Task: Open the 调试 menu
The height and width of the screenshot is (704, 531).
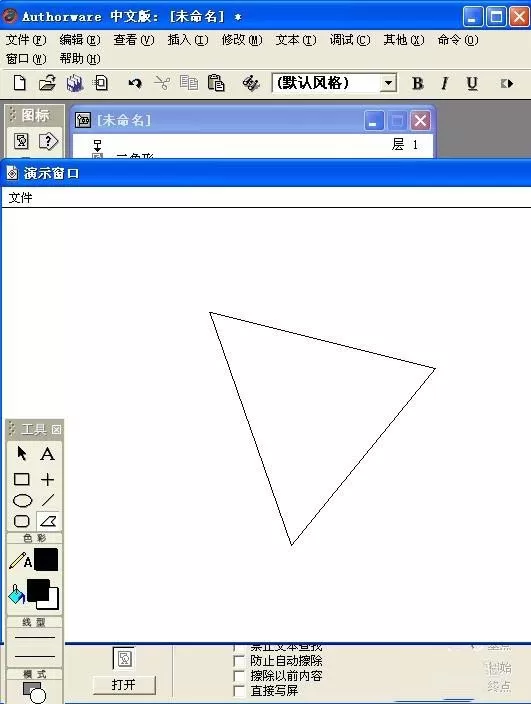Action: click(x=350, y=40)
